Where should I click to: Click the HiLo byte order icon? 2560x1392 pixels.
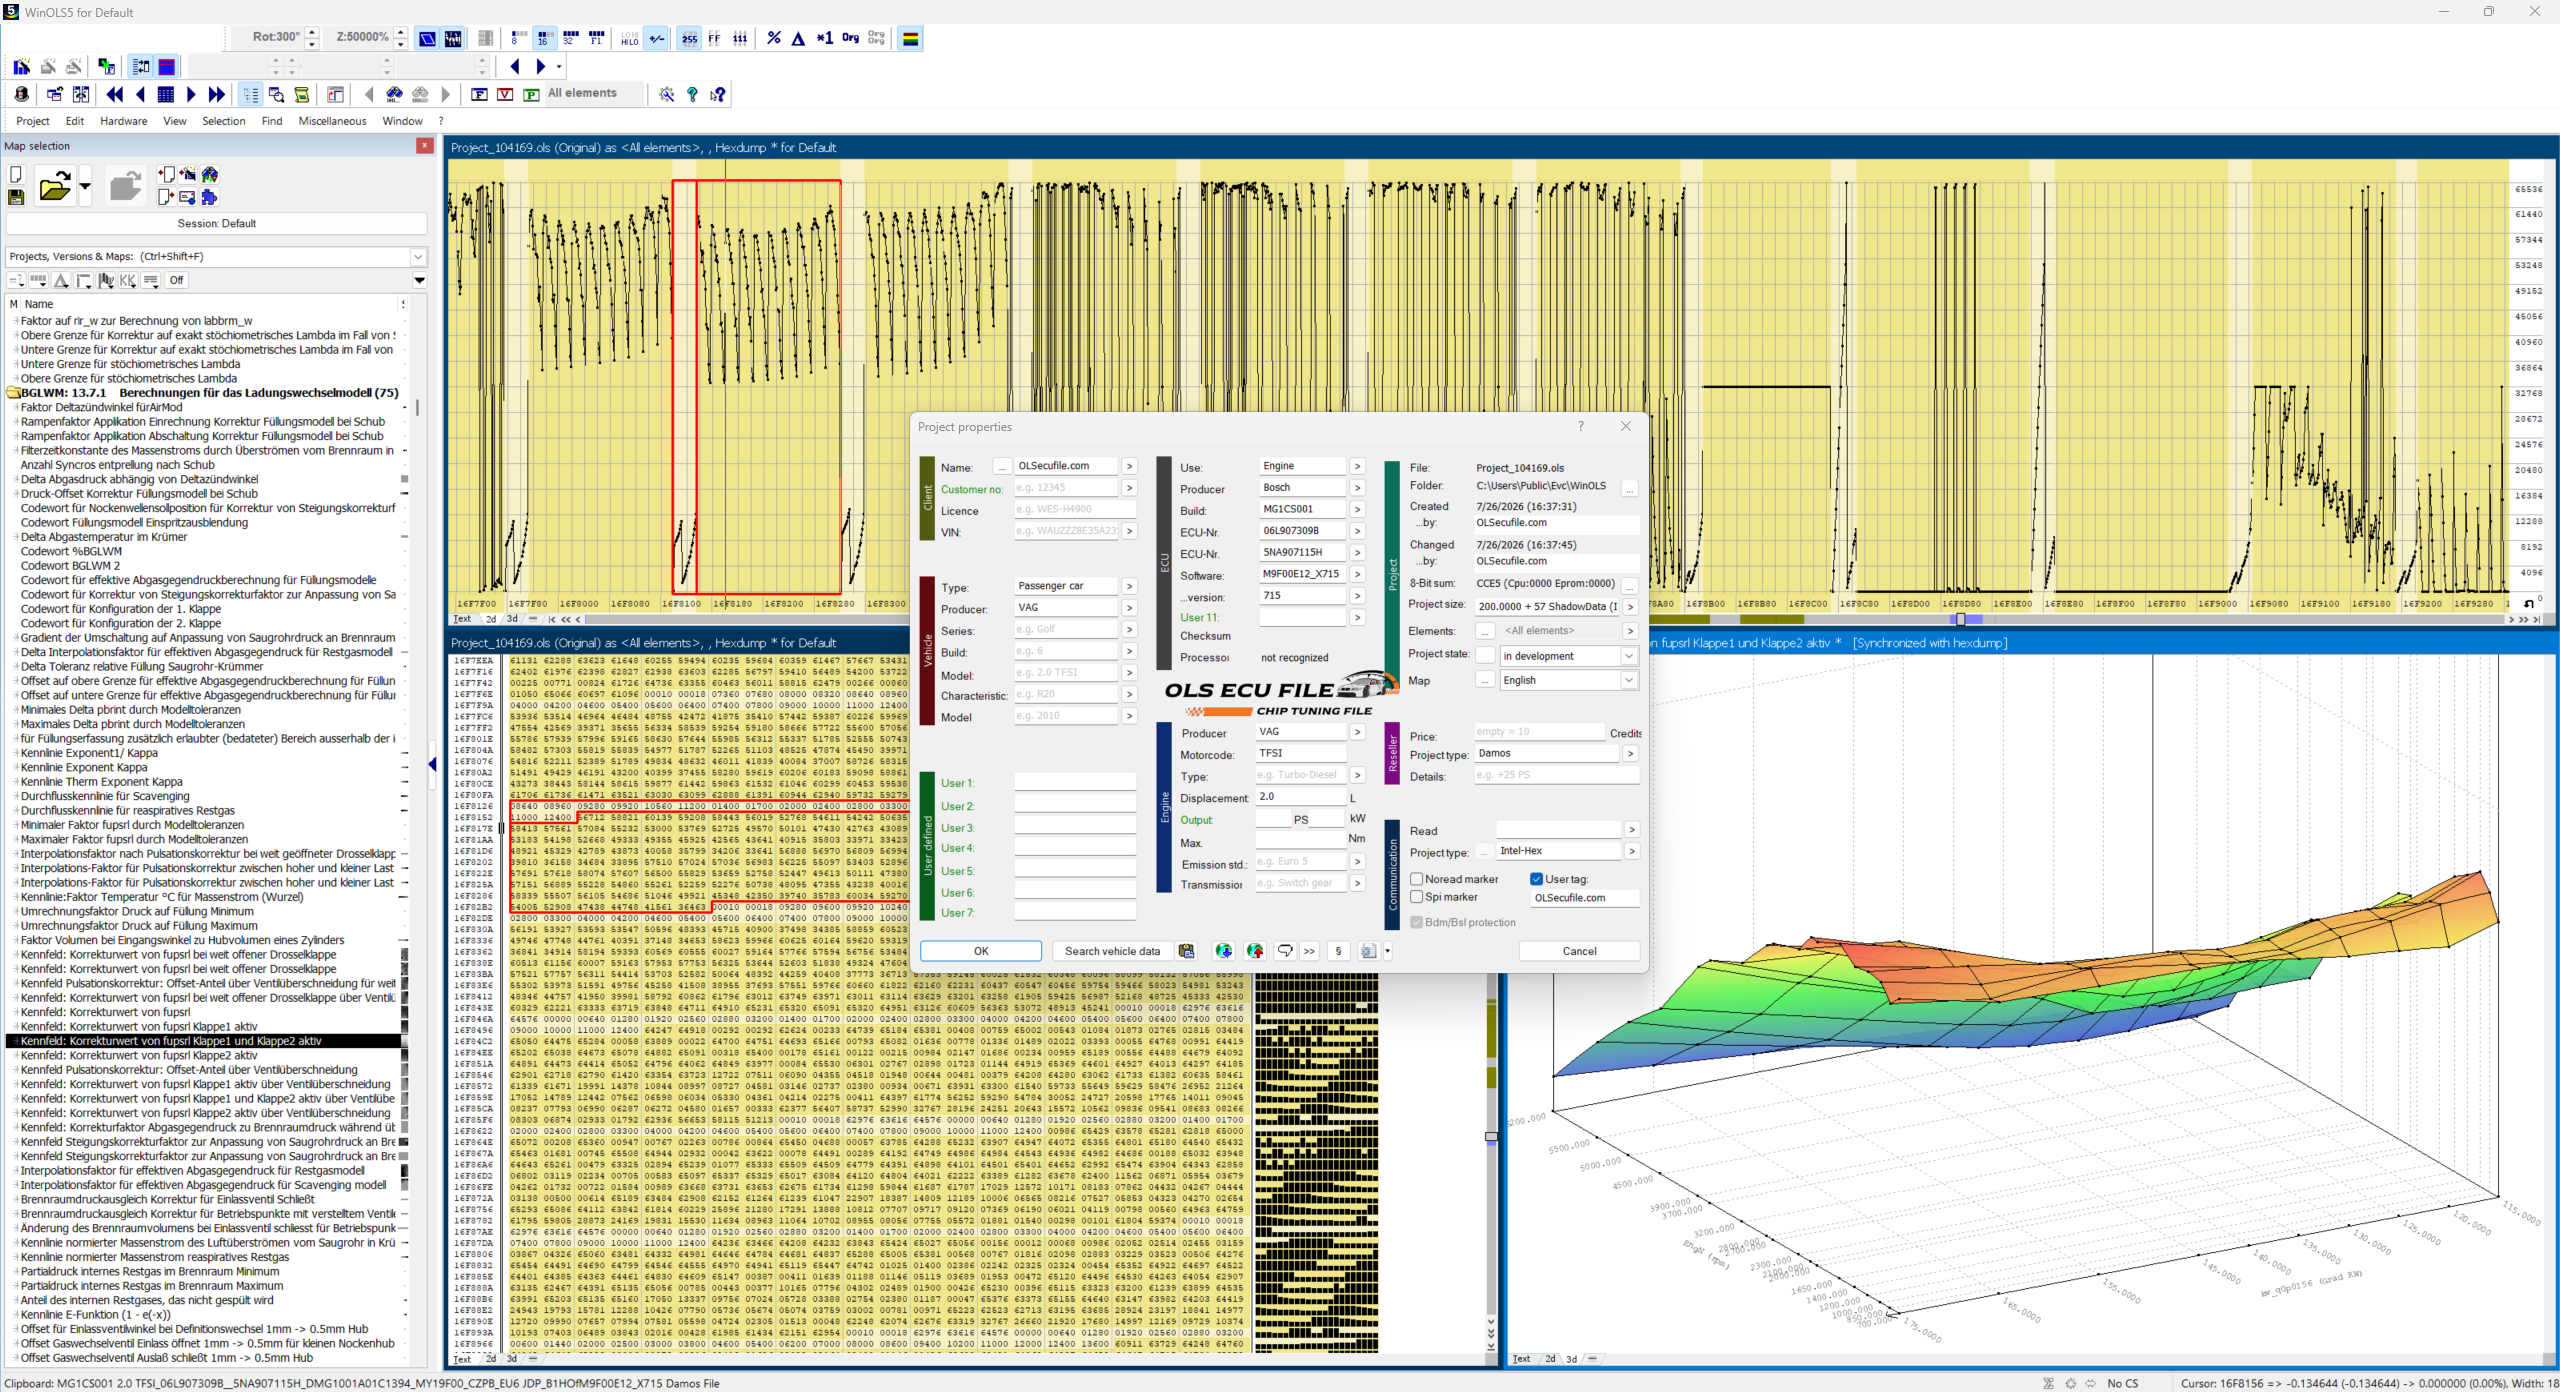point(629,38)
